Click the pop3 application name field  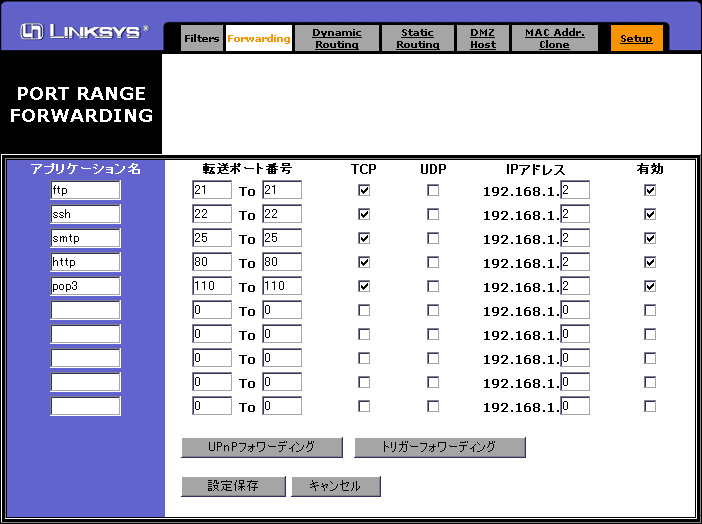86,286
